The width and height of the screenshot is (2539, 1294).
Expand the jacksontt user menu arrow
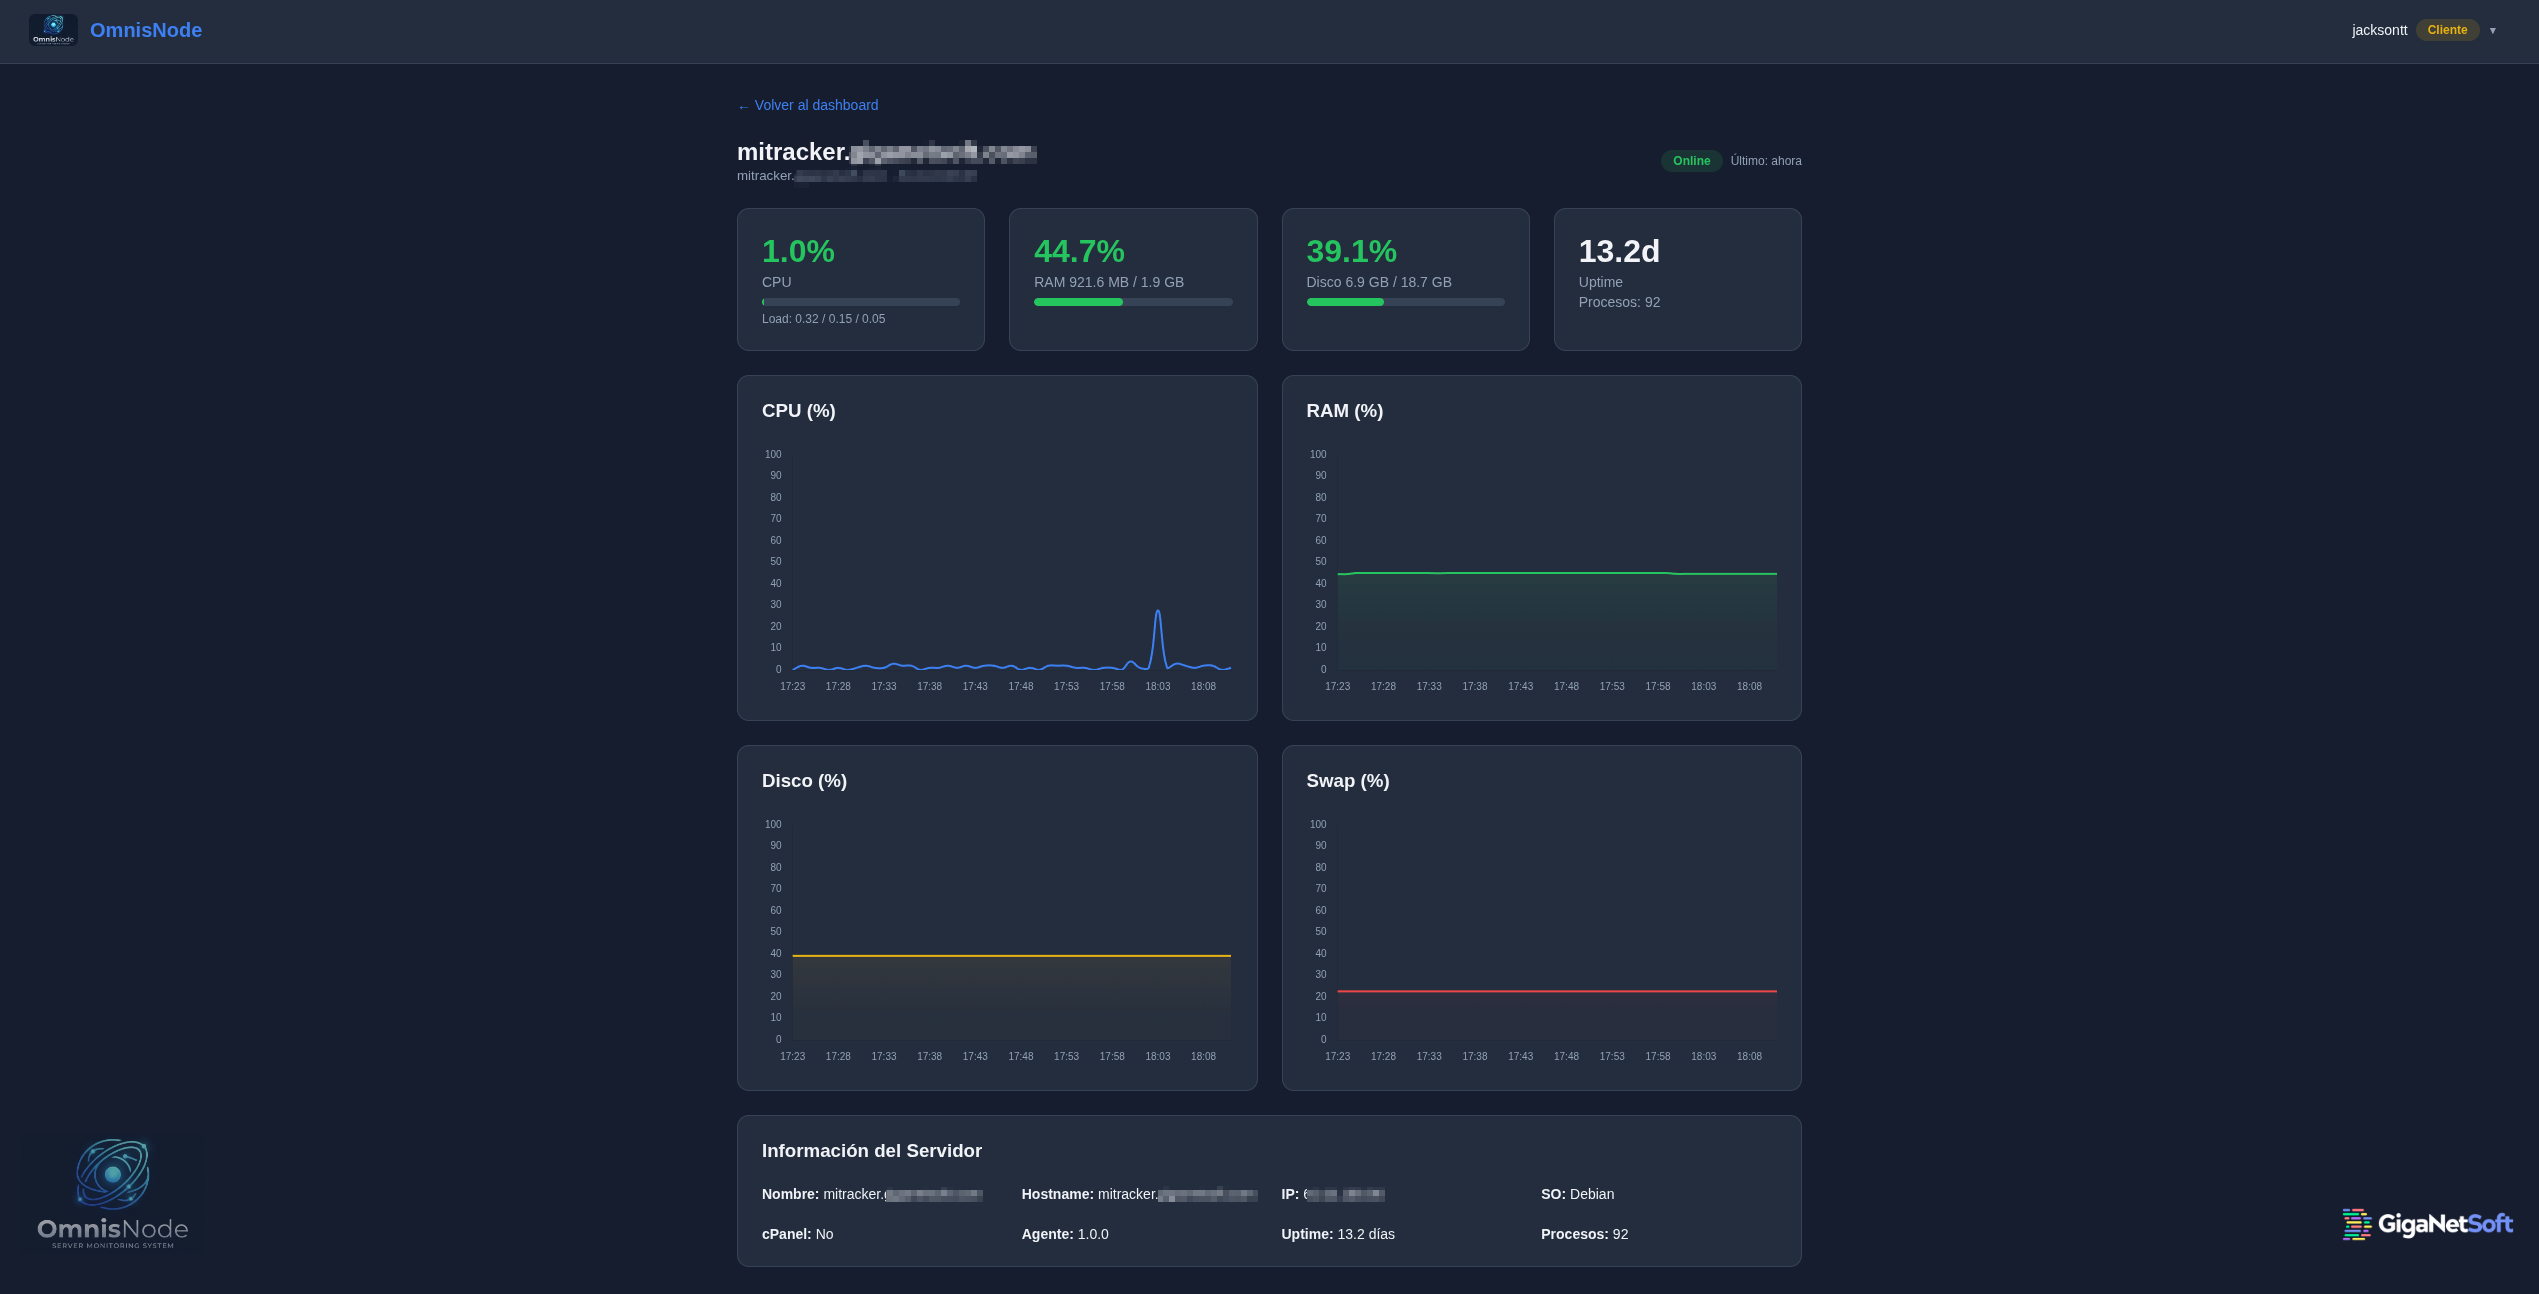tap(2492, 30)
